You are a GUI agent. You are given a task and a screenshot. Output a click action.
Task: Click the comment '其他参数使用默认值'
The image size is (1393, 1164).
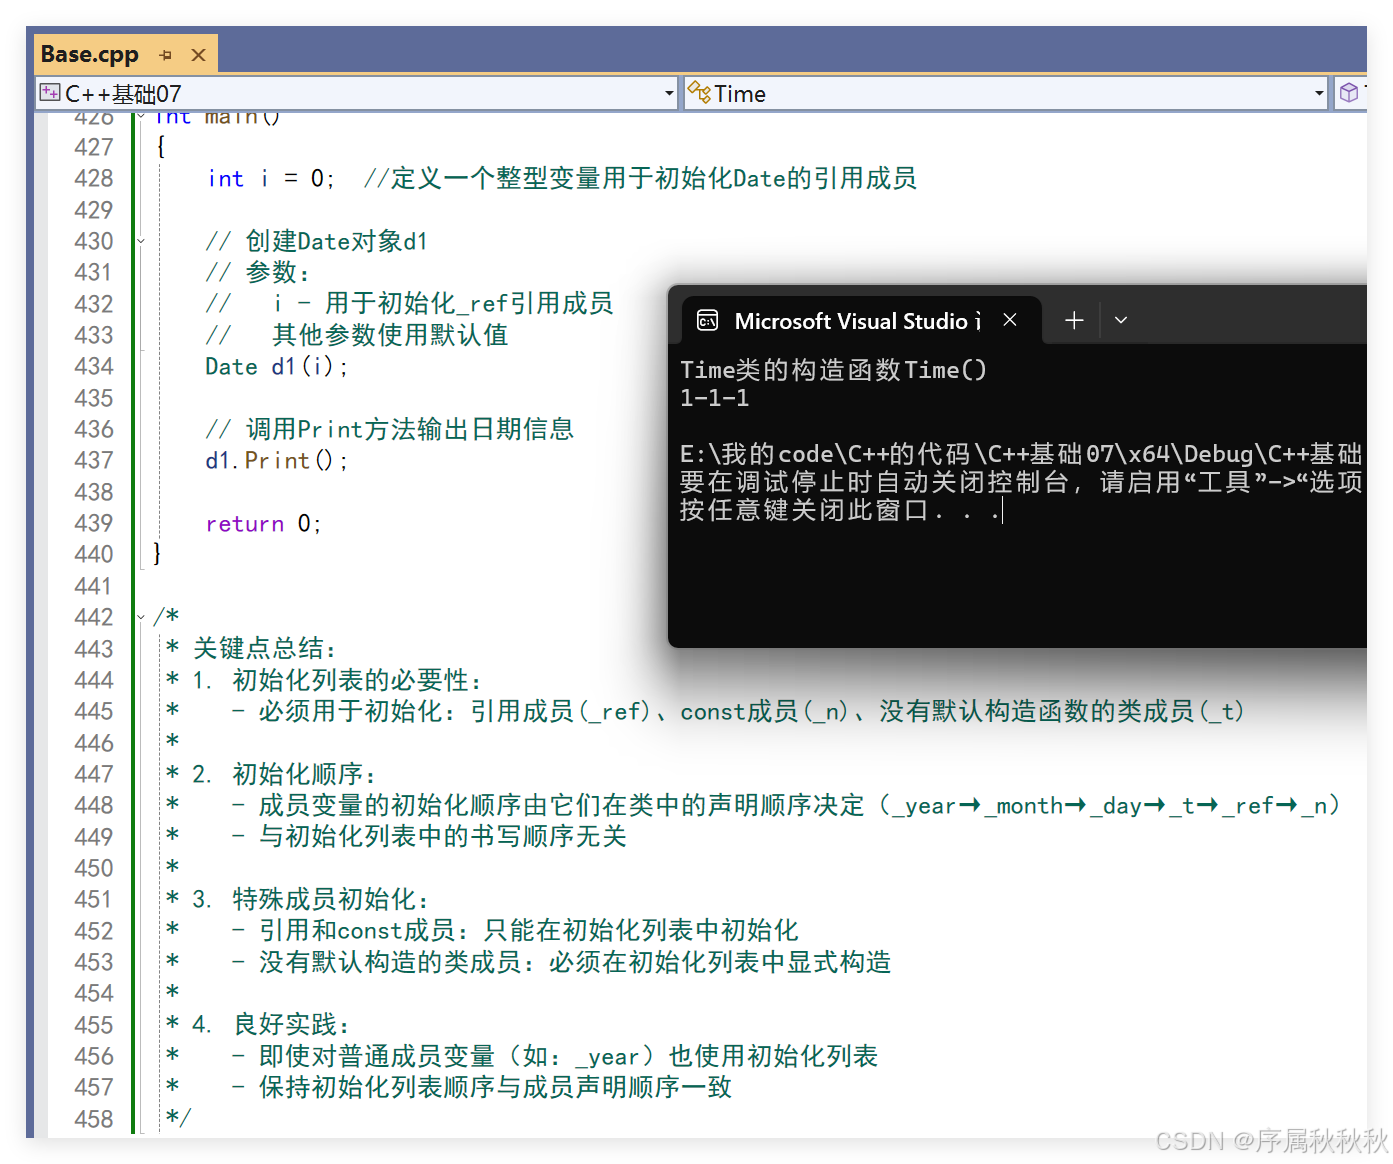pos(390,335)
